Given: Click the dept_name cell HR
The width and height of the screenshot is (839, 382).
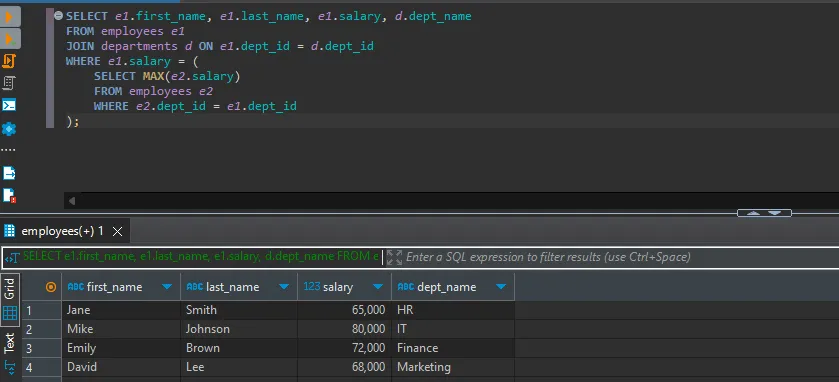Looking at the screenshot, I should [x=453, y=310].
